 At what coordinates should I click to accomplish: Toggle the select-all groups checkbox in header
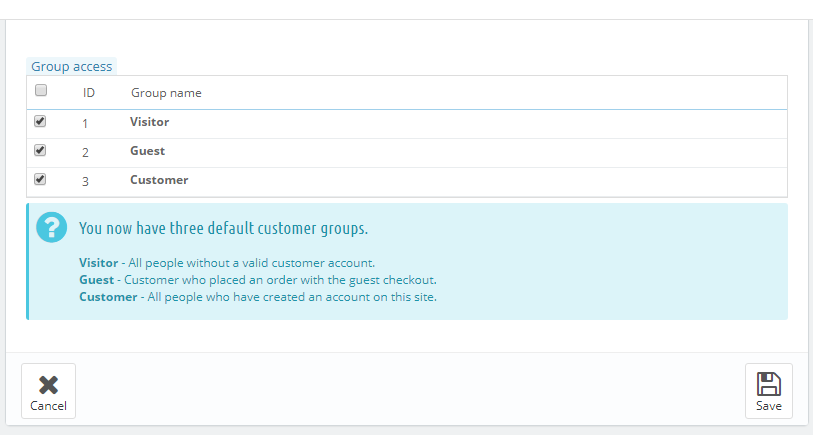[41, 90]
